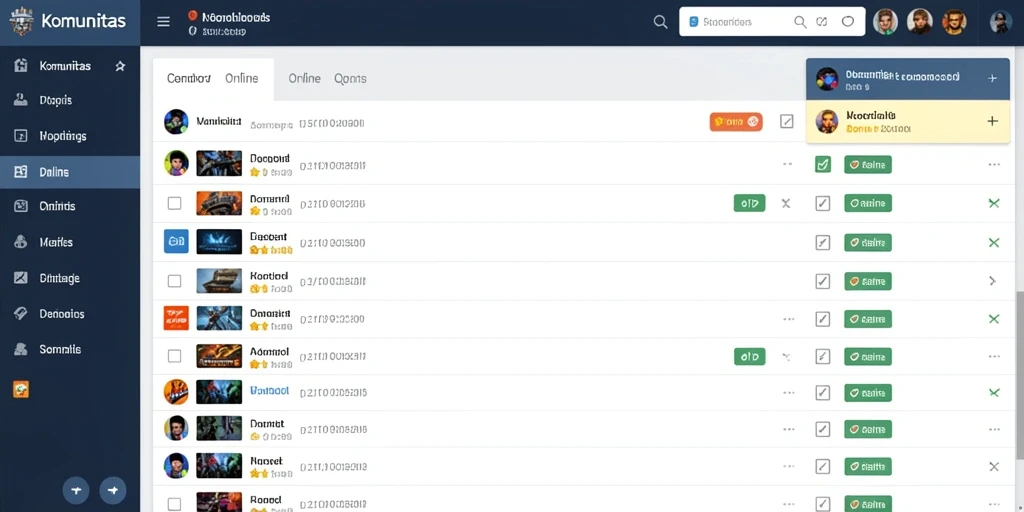Click the green OID badge on third row
1024x512 pixels.
click(750, 204)
